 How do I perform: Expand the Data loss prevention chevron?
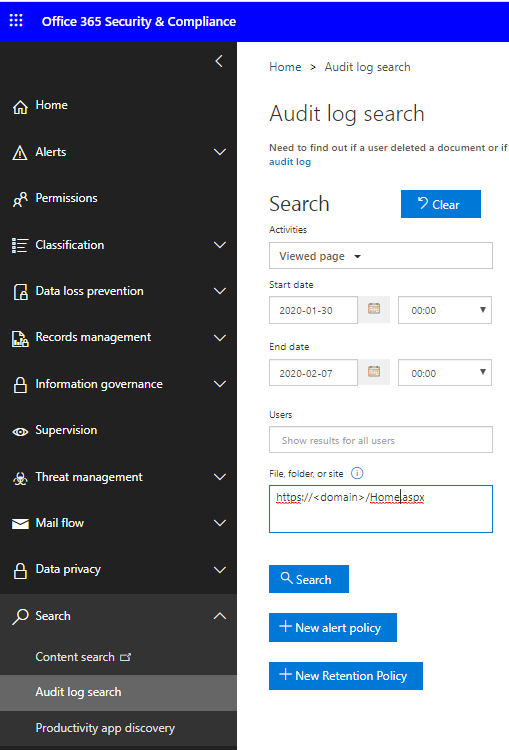pos(220,291)
